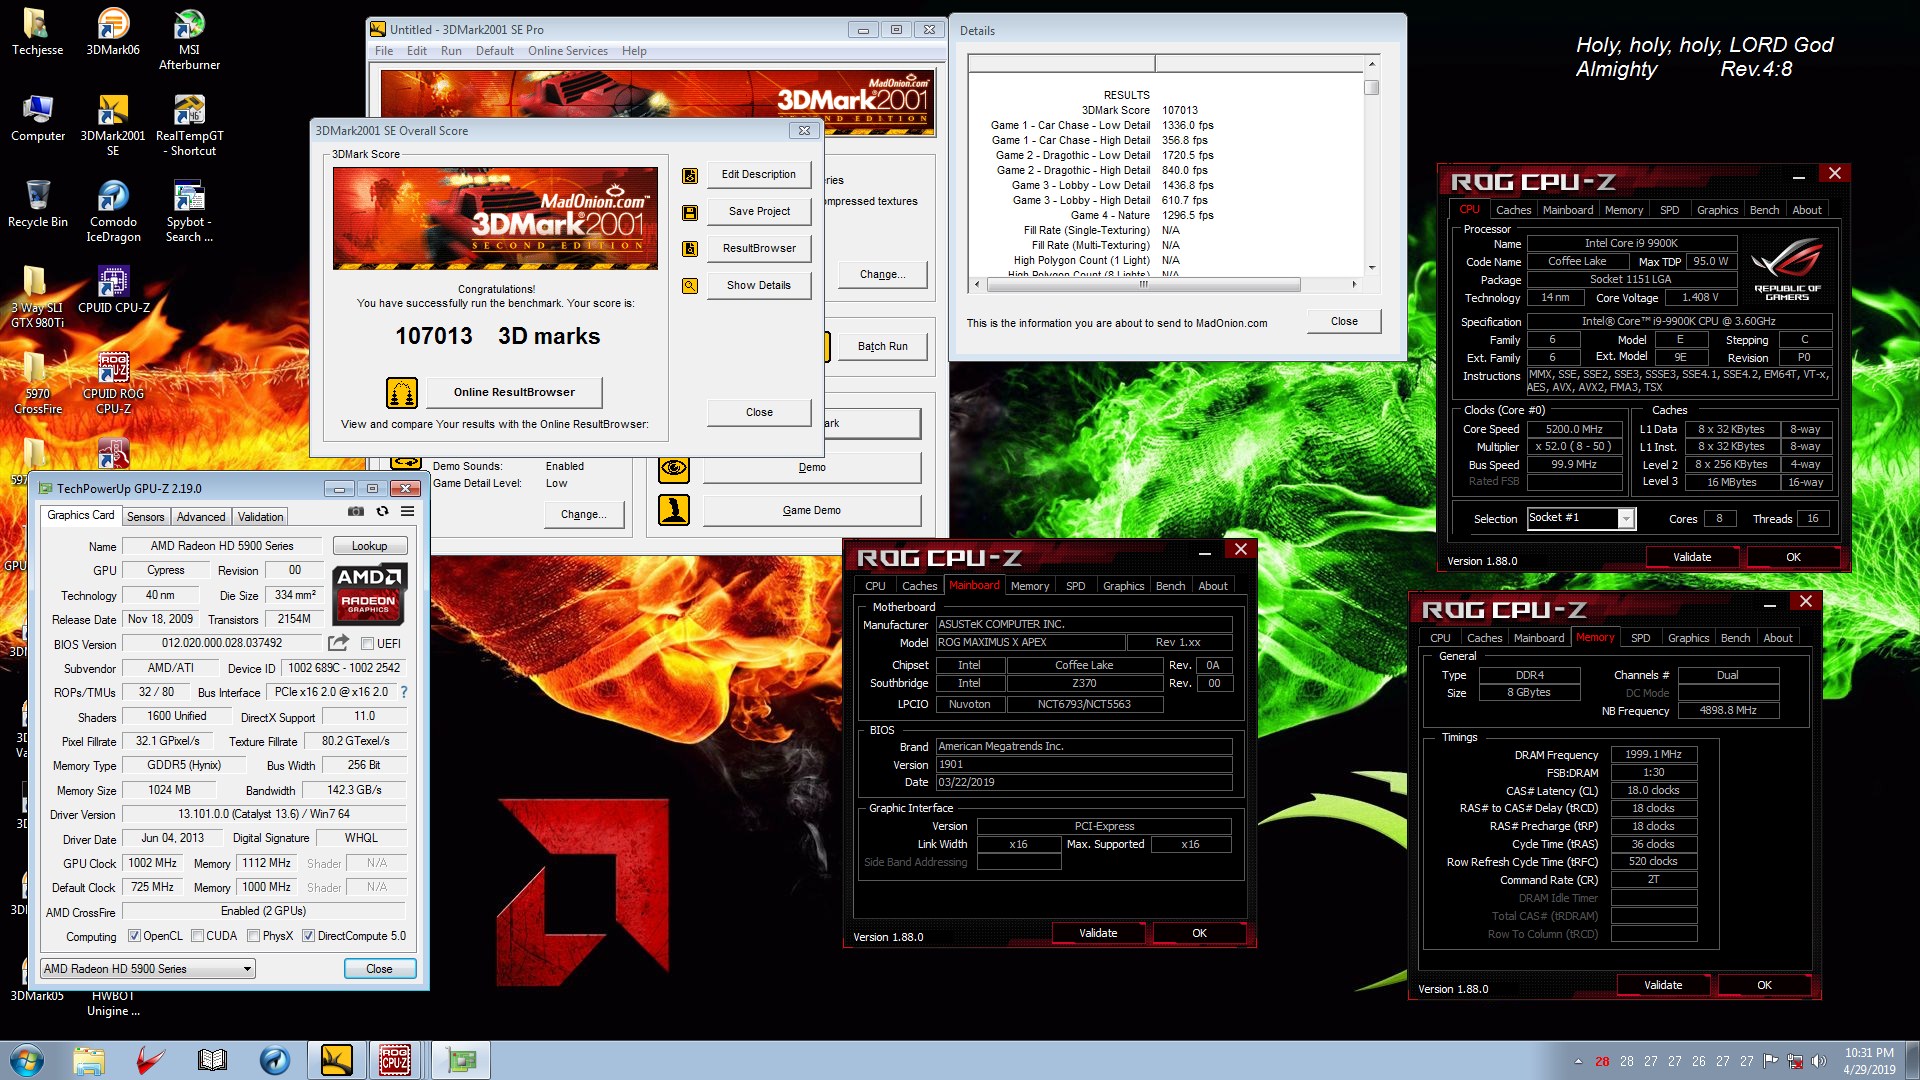1920x1080 pixels.
Task: Click the GPU-Z screenshot camera icon
Action: [356, 511]
